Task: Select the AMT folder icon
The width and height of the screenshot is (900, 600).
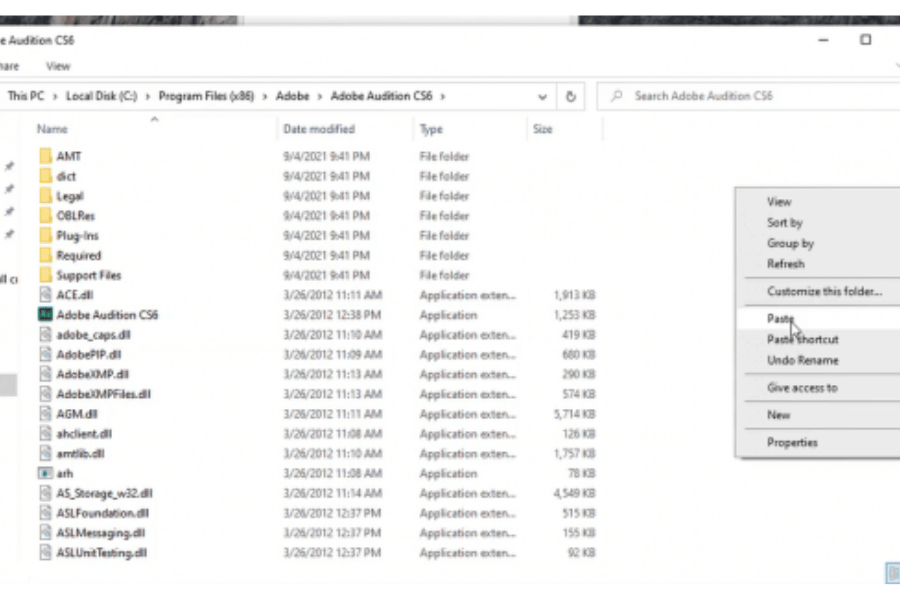Action: pyautogui.click(x=45, y=157)
